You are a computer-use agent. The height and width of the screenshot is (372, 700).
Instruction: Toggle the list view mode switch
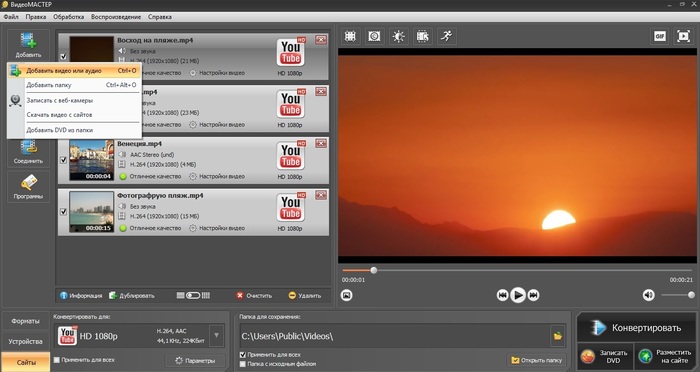tap(193, 296)
